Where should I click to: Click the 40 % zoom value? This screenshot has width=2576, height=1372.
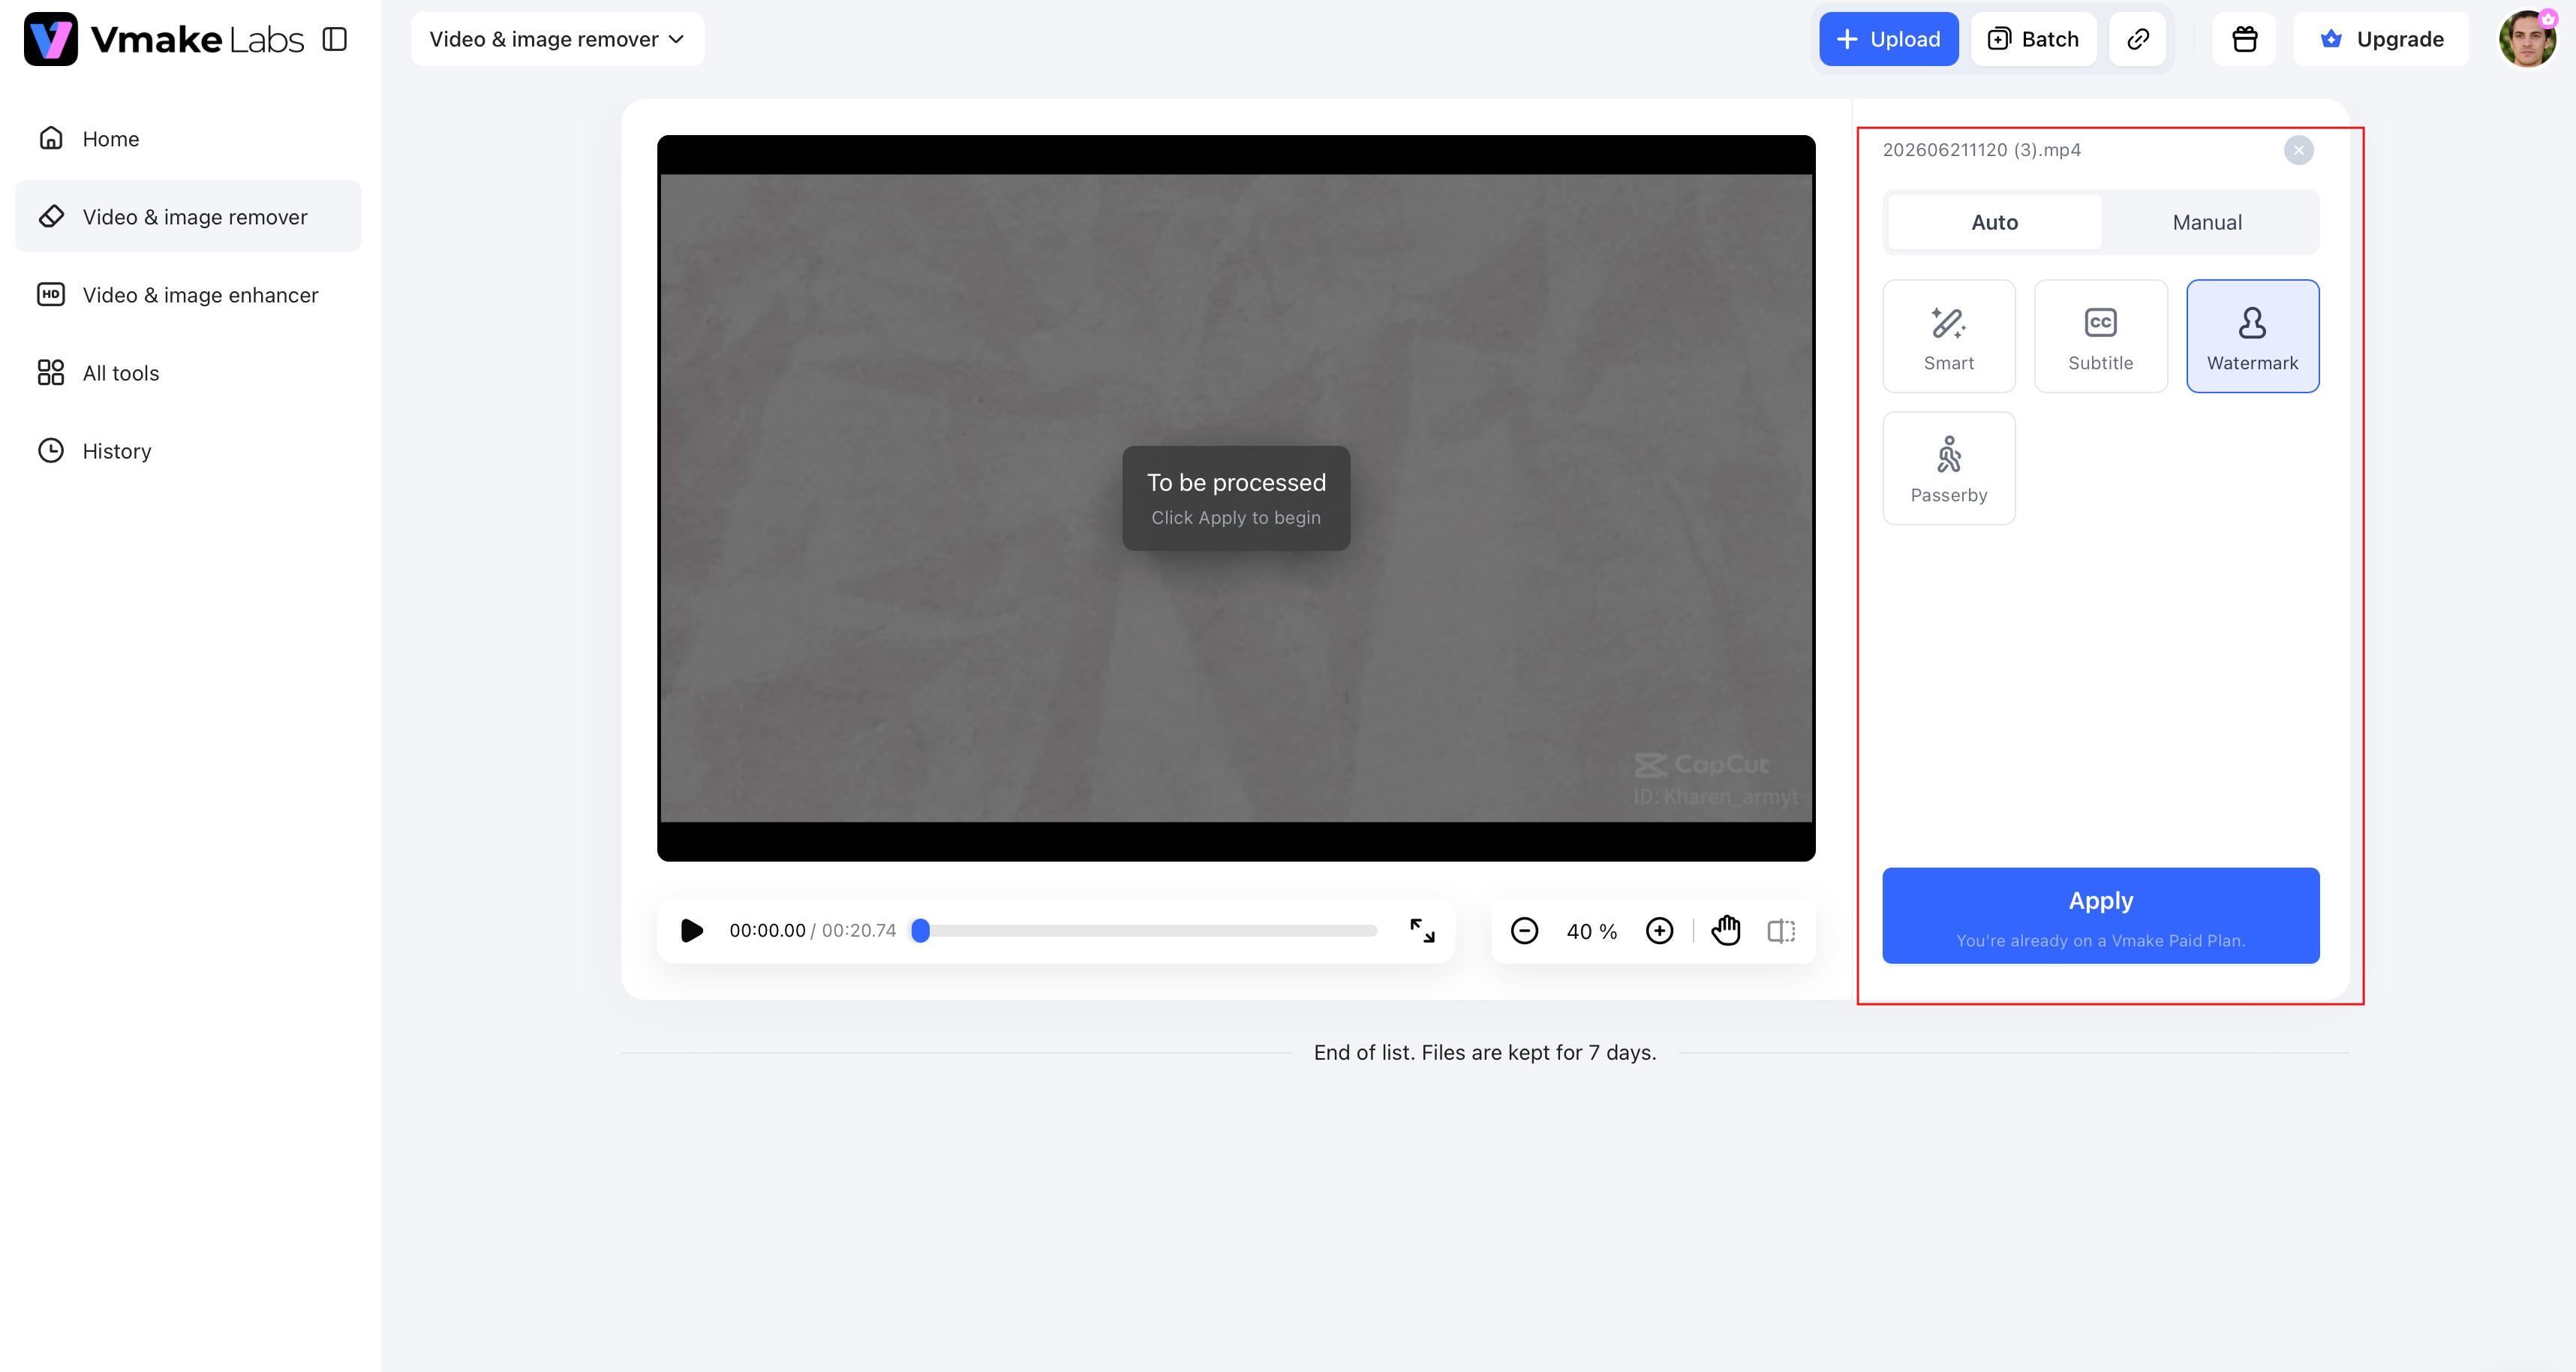point(1591,931)
